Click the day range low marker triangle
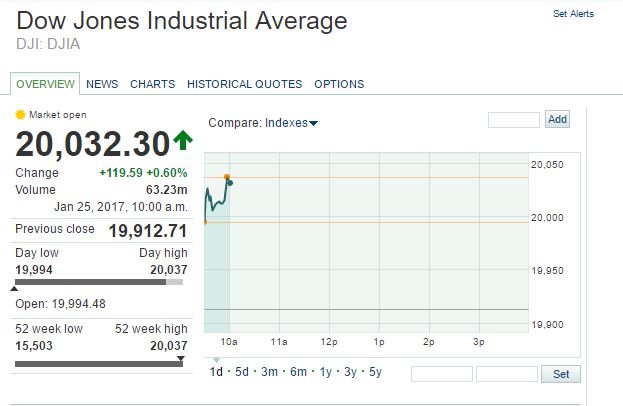The image size is (623, 406). pos(15,290)
